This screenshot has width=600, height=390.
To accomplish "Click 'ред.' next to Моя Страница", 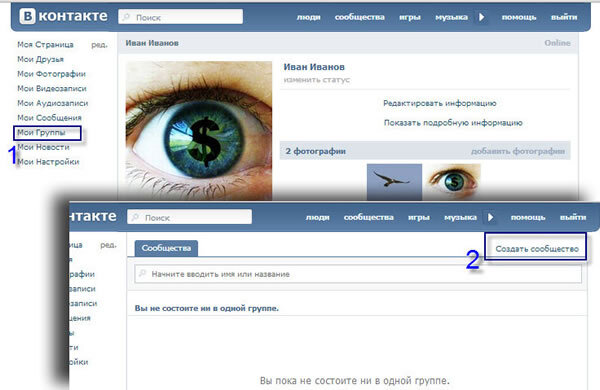I will coord(99,45).
